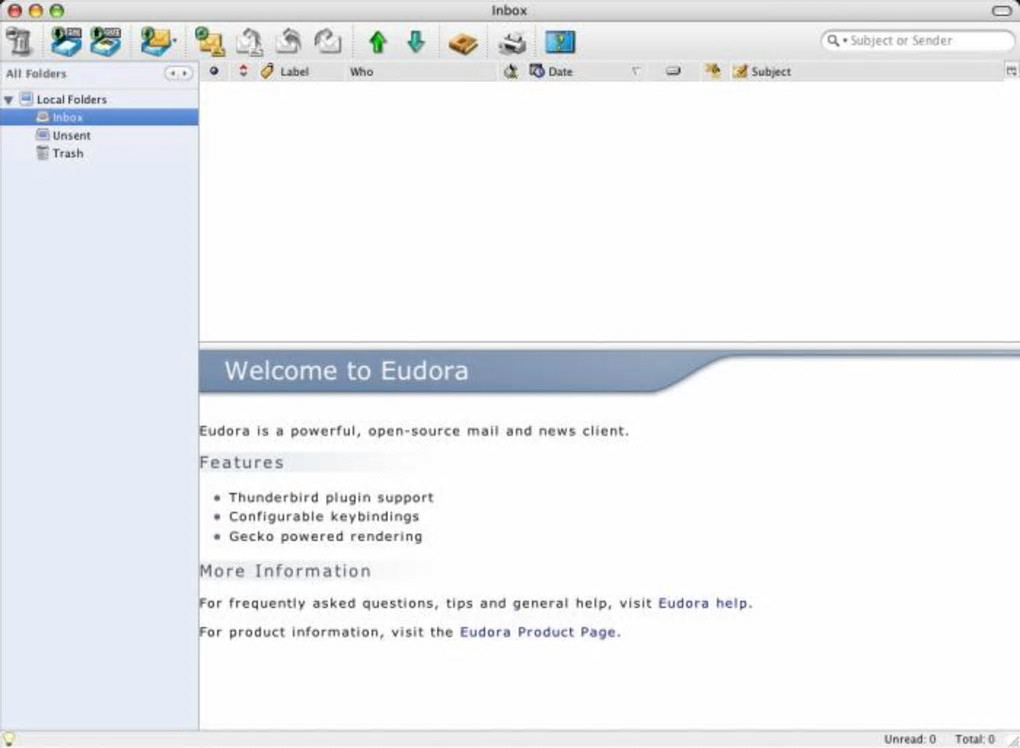This screenshot has width=1020, height=748.
Task: Click the Reply toolbar icon
Action: point(210,42)
